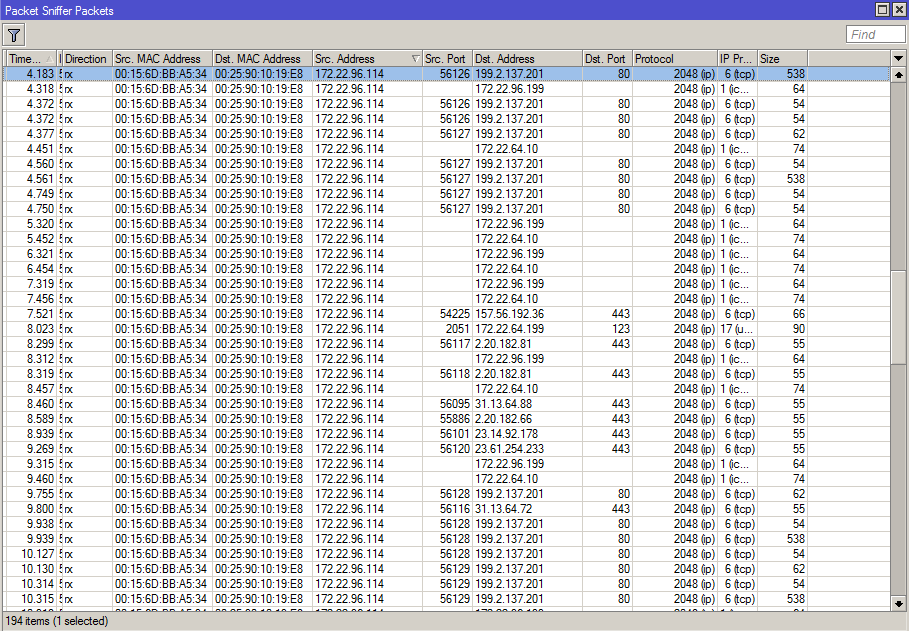Viewport: 909px width, 631px height.
Task: Select the packet at time 6.454
Action: (446, 269)
